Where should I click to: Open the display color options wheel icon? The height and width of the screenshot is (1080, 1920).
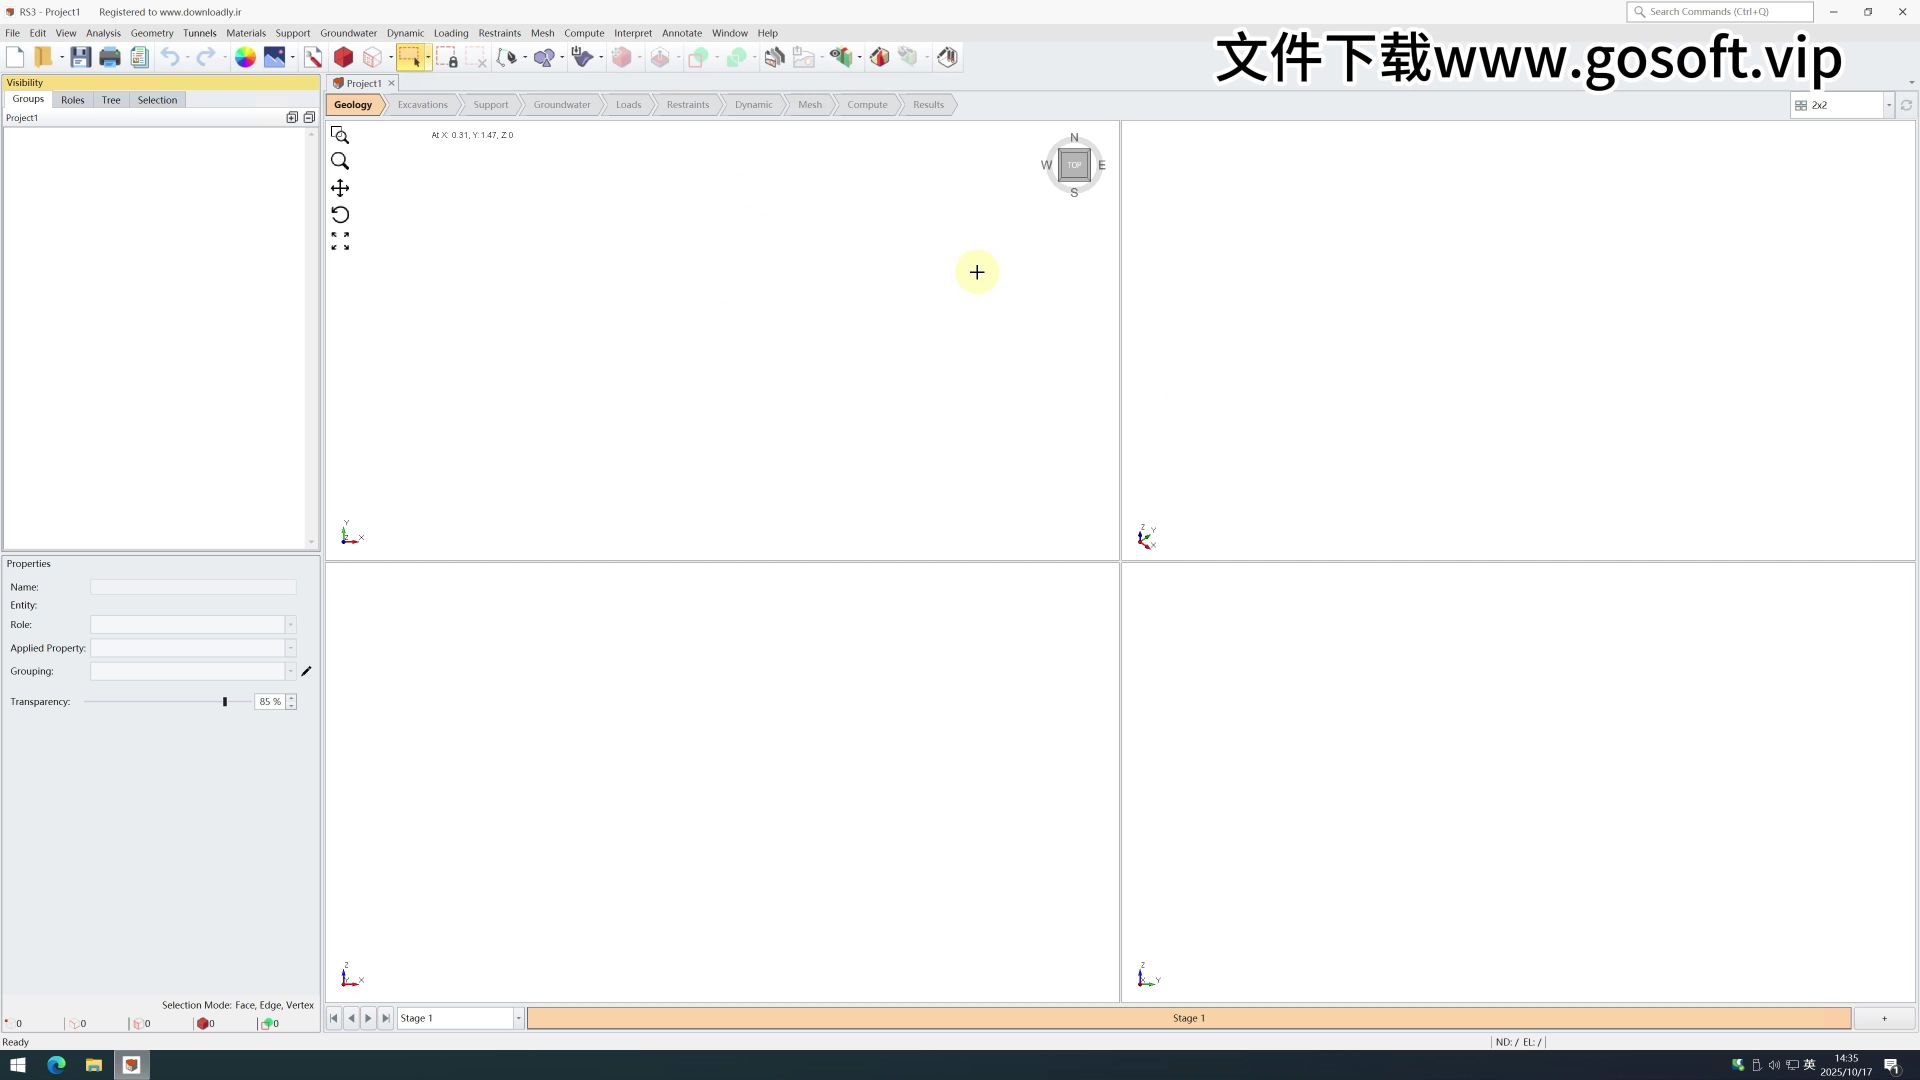point(244,57)
